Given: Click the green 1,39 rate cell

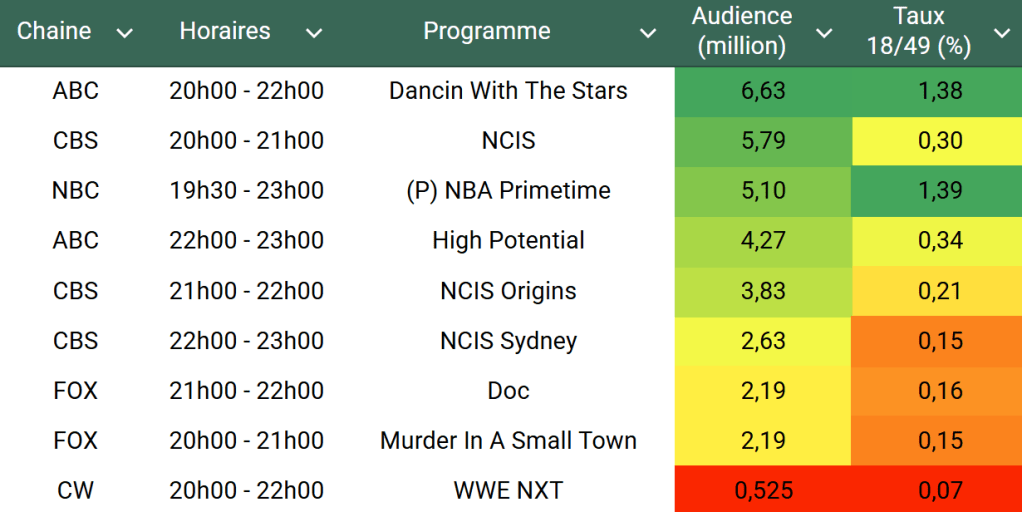Looking at the screenshot, I should click(940, 191).
